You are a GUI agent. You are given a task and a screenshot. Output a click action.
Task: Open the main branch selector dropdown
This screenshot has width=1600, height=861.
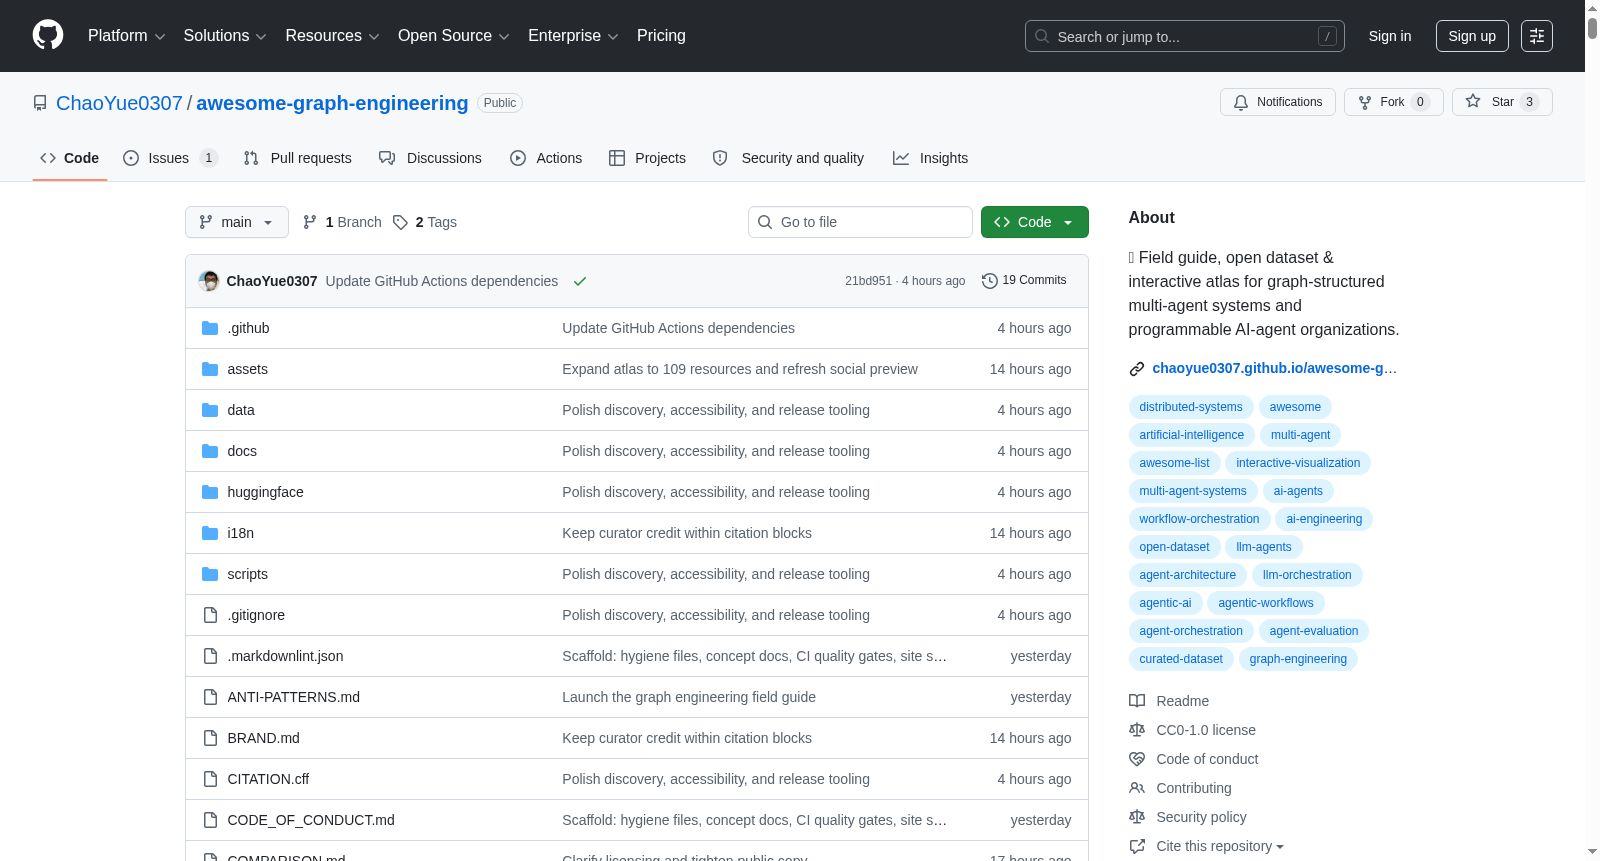point(237,222)
